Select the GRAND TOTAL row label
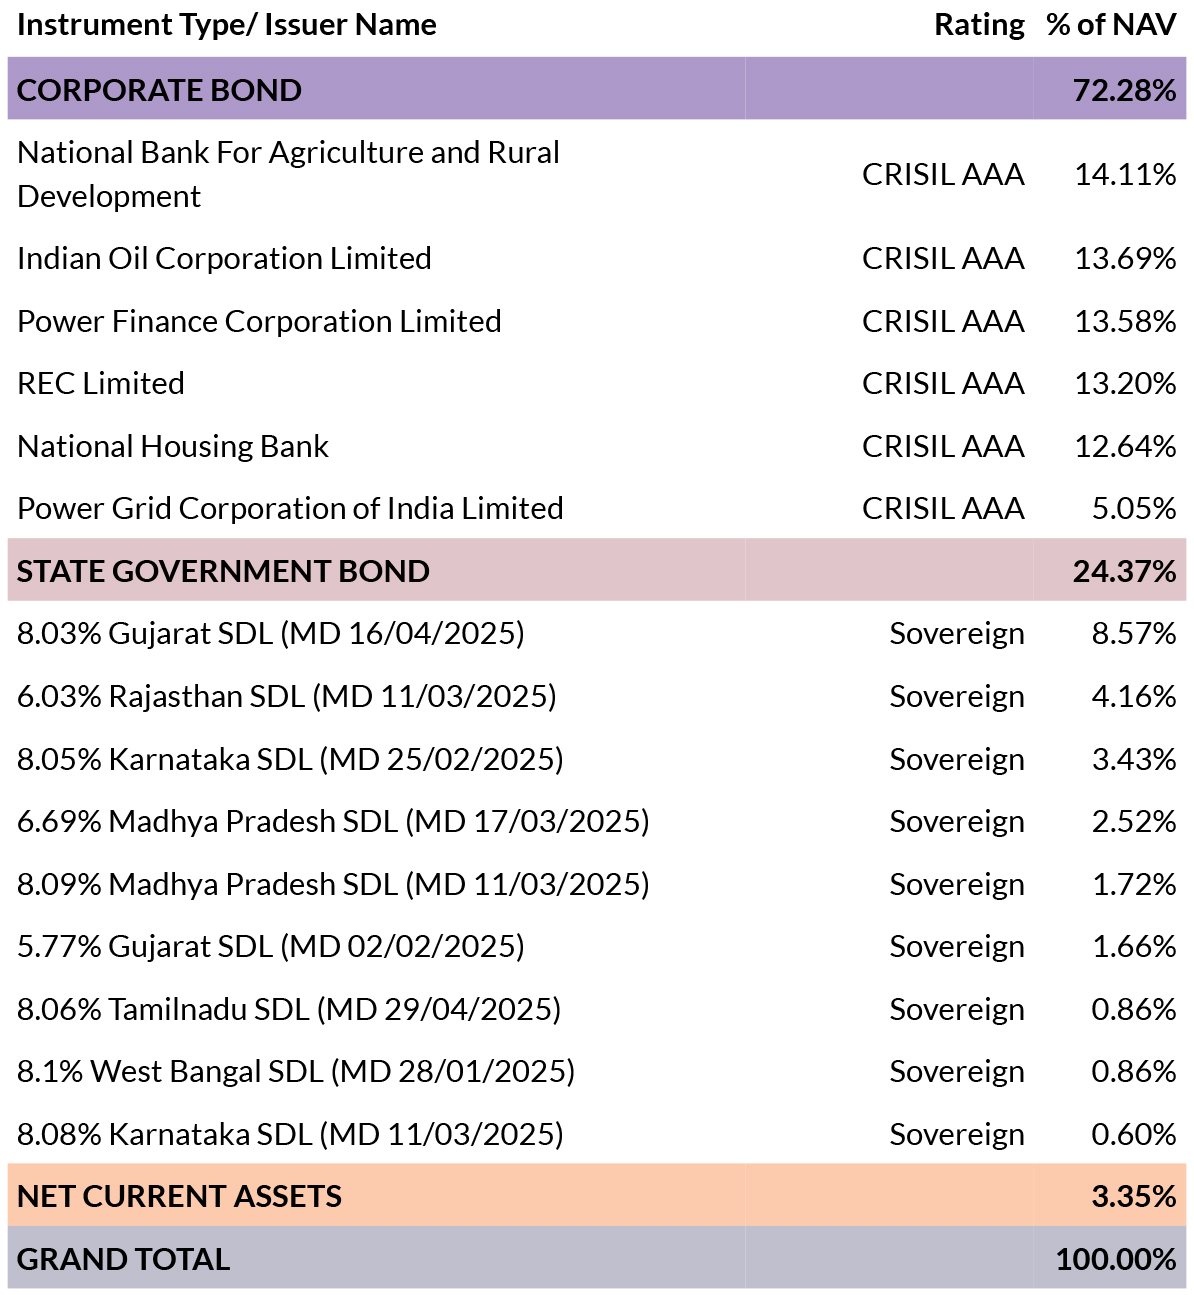 (123, 1259)
